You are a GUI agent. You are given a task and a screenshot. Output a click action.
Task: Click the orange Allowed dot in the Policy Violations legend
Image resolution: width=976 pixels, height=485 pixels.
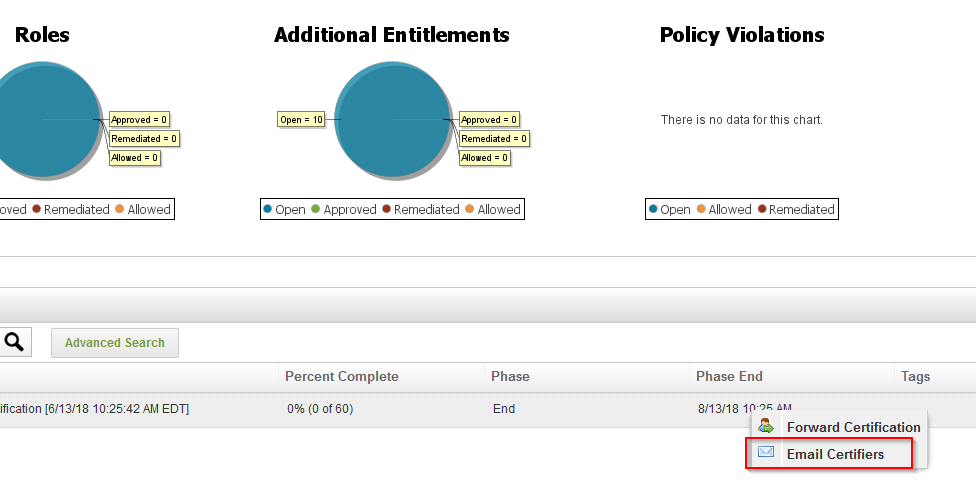tap(700, 210)
